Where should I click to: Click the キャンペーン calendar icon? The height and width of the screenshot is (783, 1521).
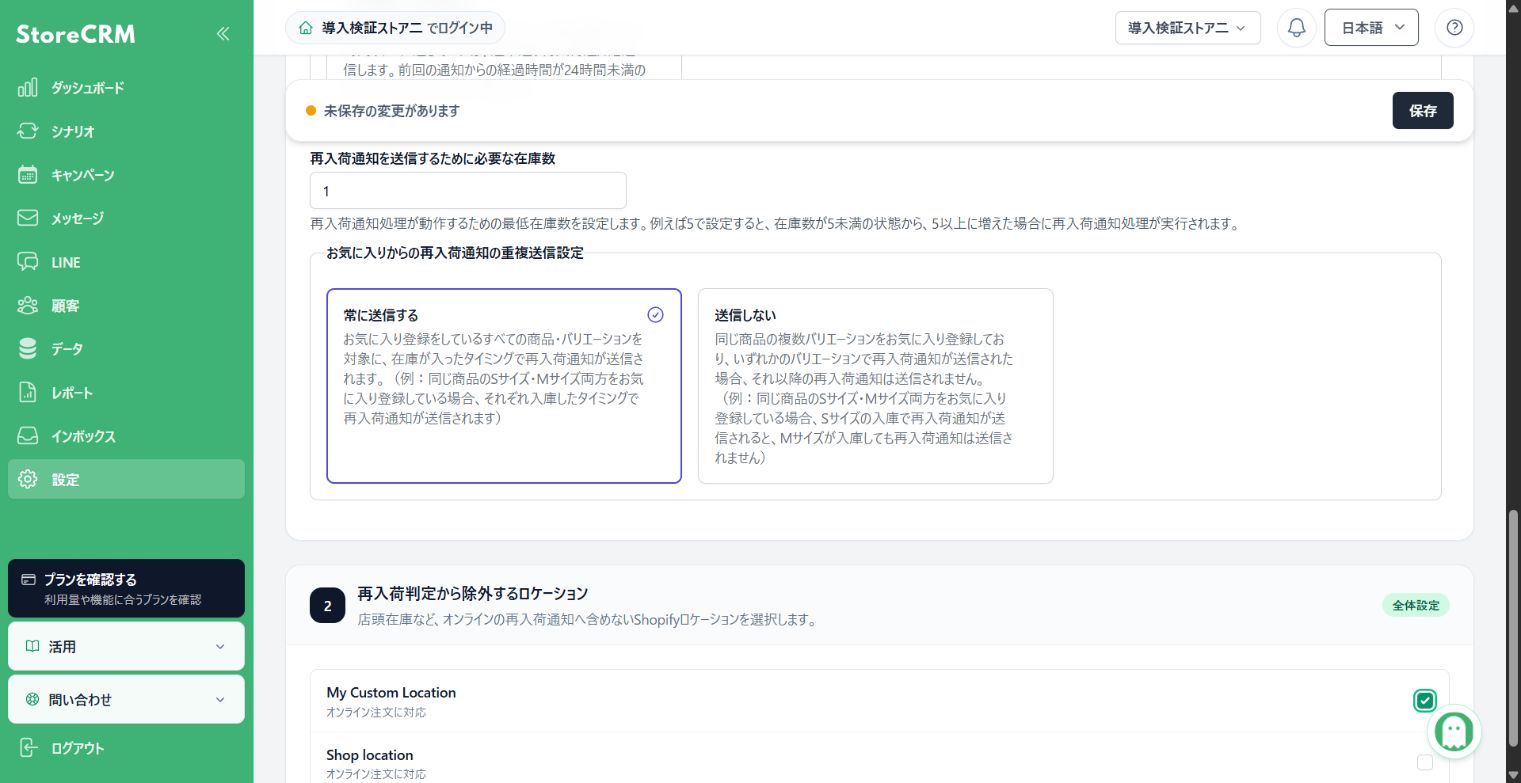[28, 175]
